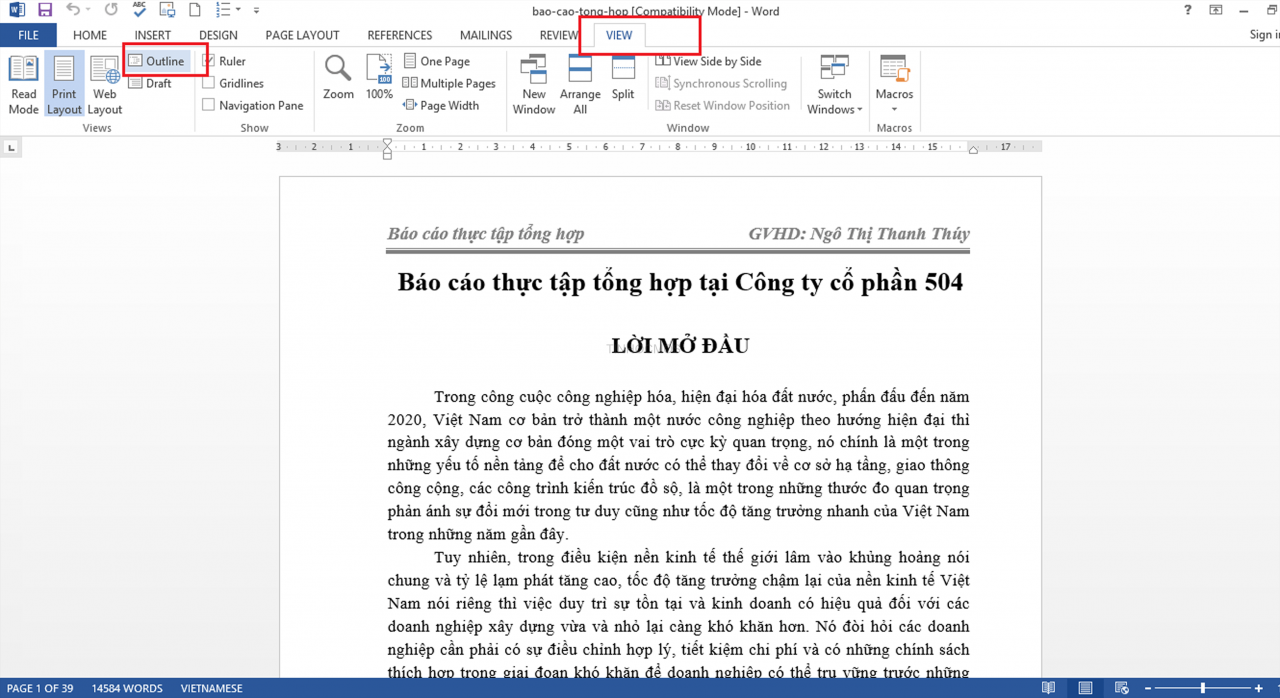Open the Zoom magnifier dialog
This screenshot has width=1280, height=698.
pyautogui.click(x=338, y=78)
